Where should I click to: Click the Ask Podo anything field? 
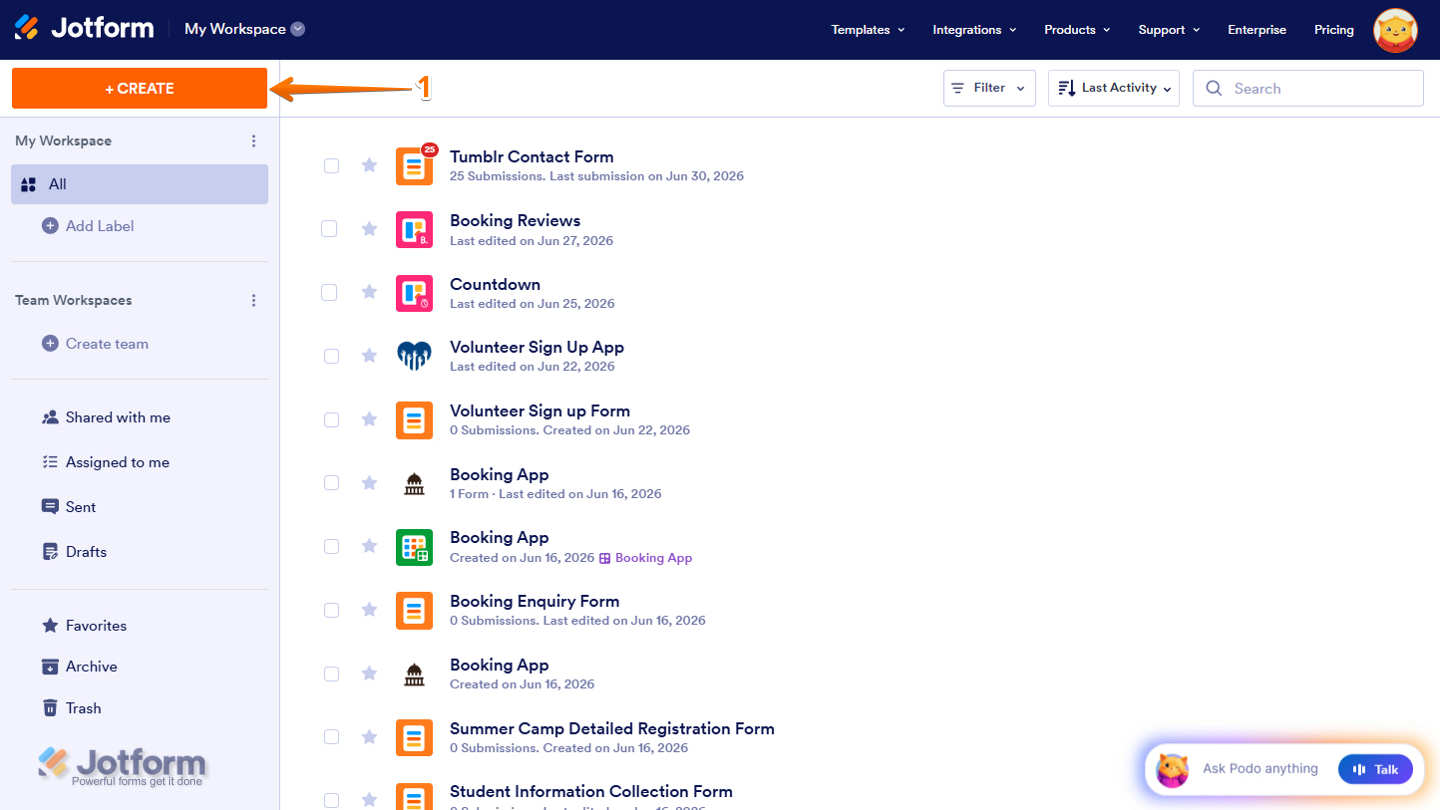click(1260, 769)
